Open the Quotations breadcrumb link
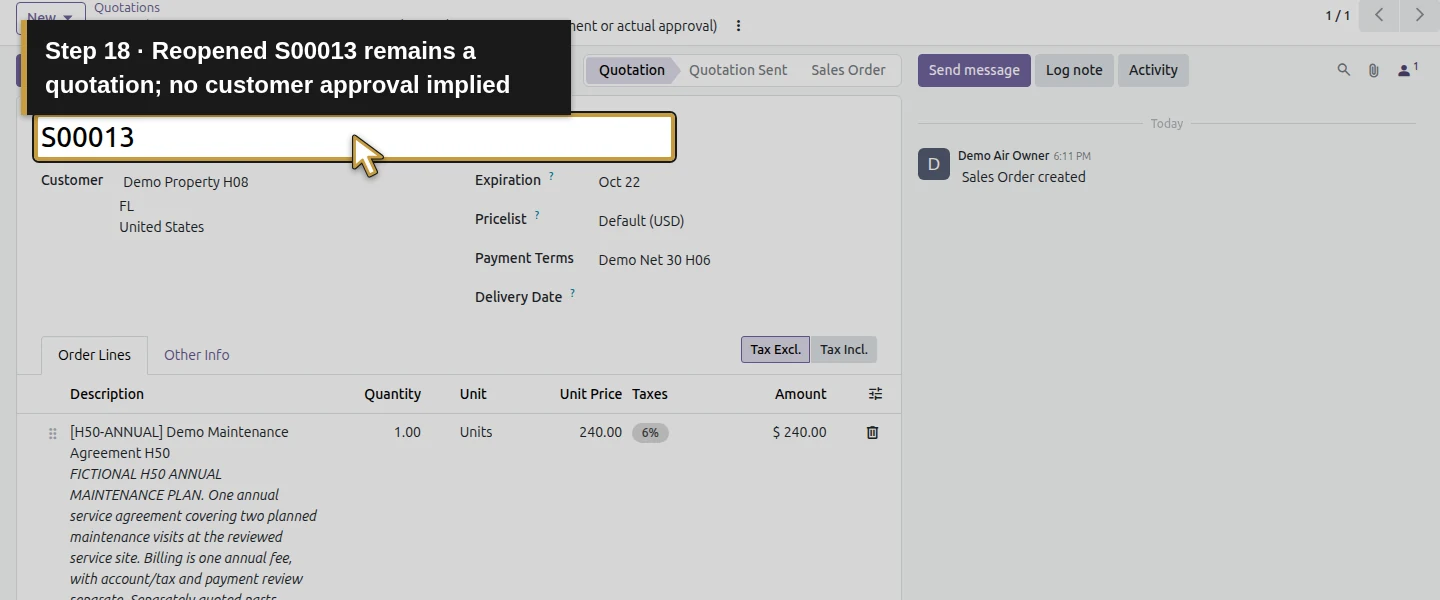This screenshot has height=600, width=1440. coord(127,8)
